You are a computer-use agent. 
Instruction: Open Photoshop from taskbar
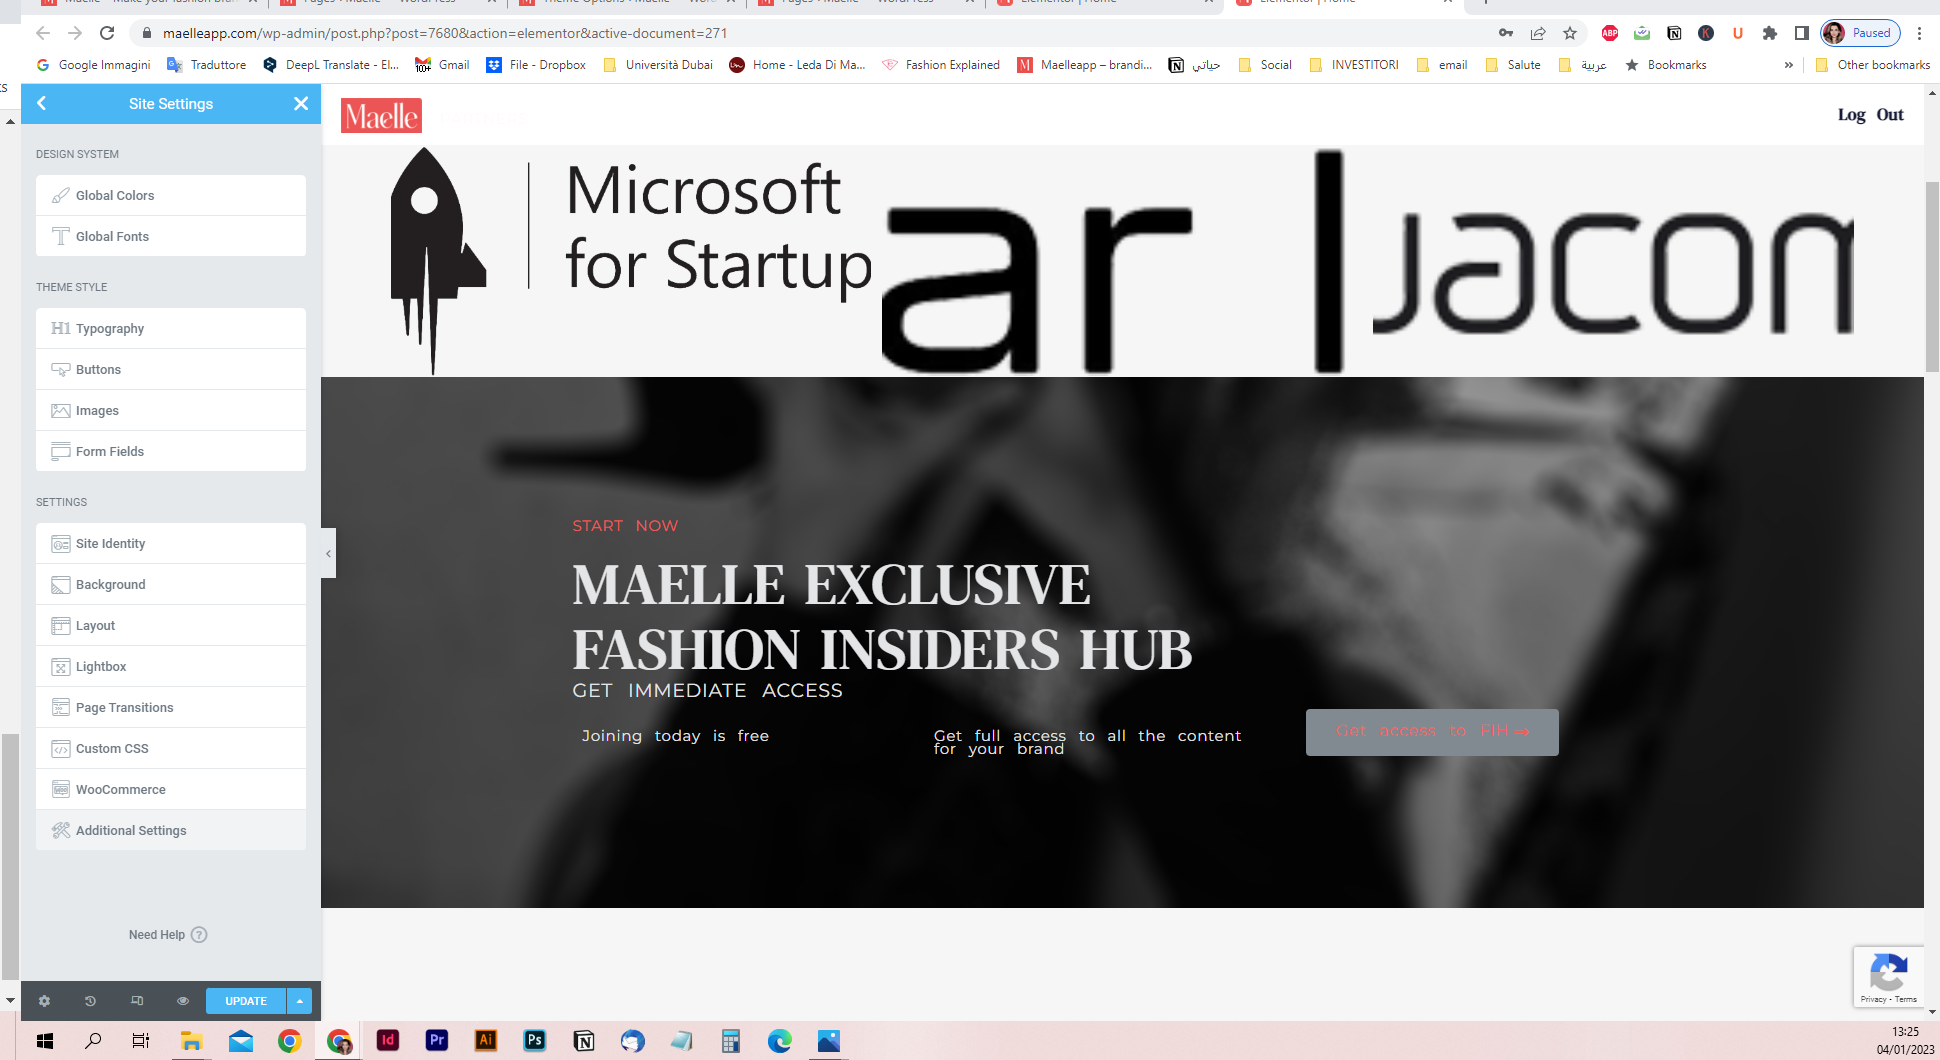point(535,1041)
